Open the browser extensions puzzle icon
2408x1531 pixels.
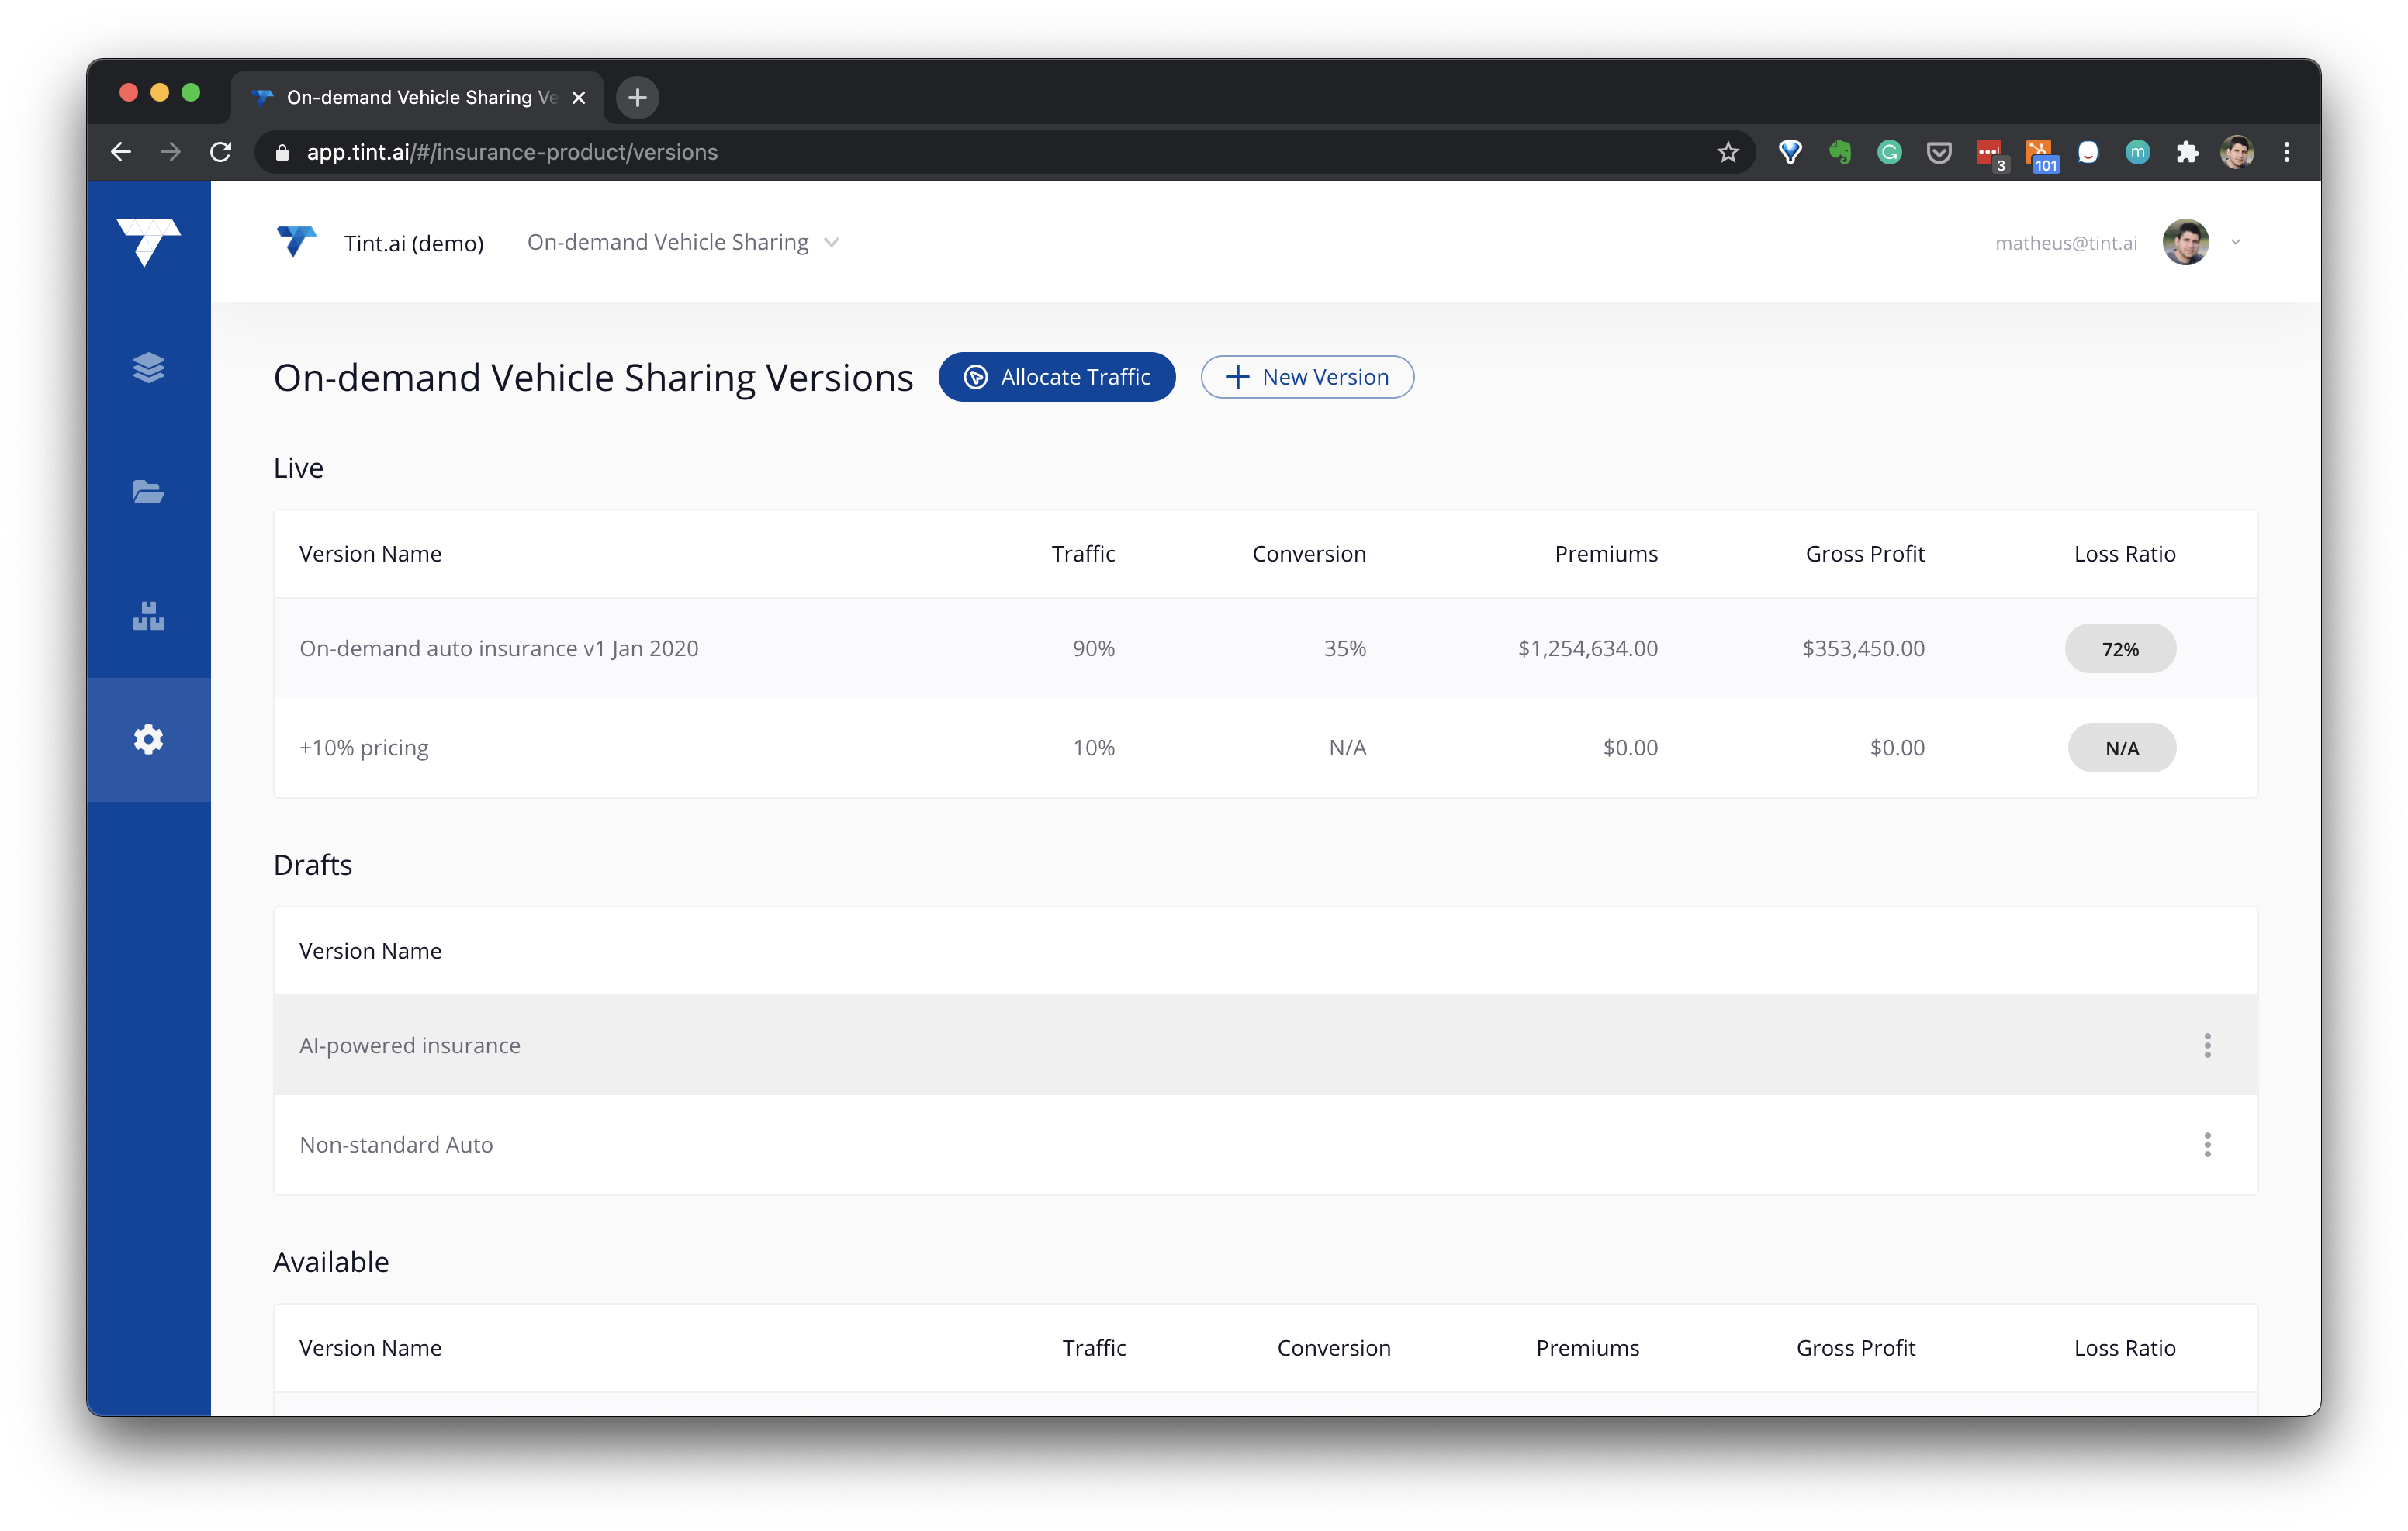click(2188, 152)
